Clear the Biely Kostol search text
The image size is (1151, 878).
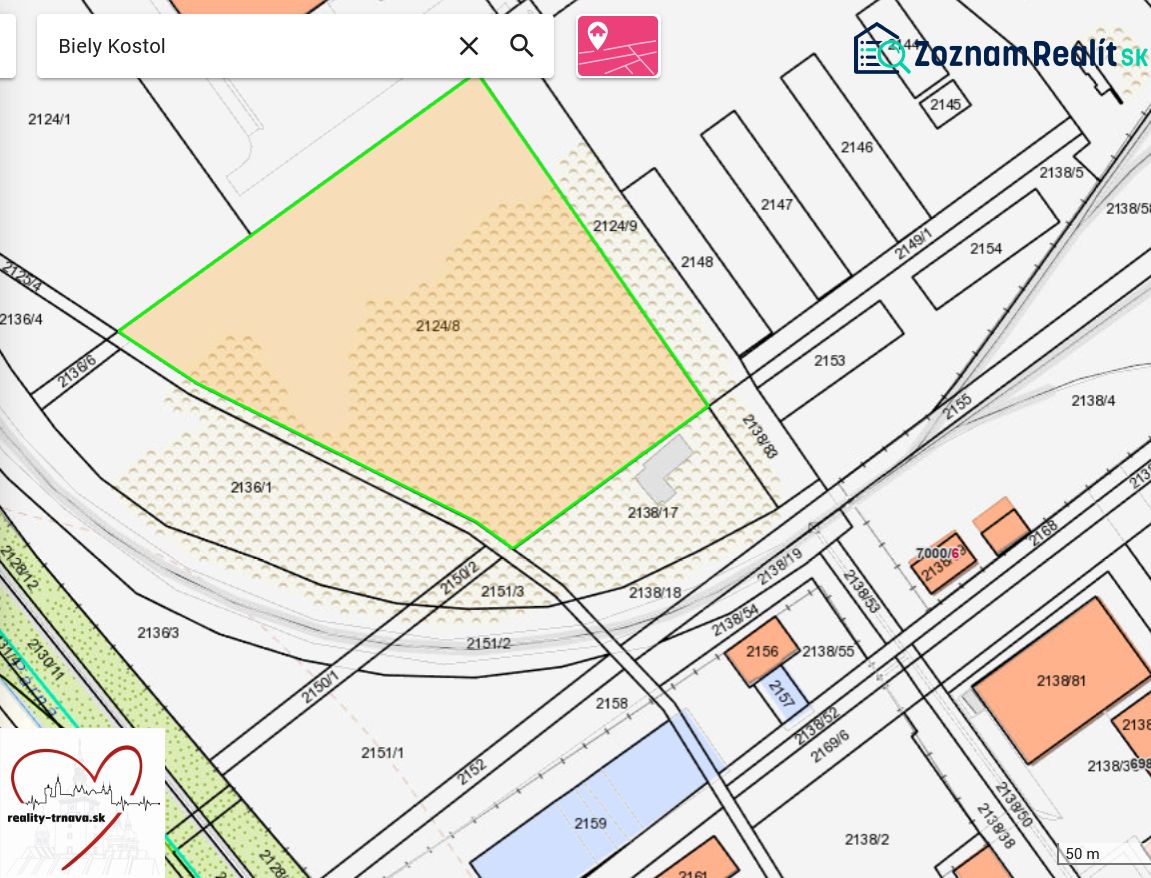pyautogui.click(x=469, y=46)
